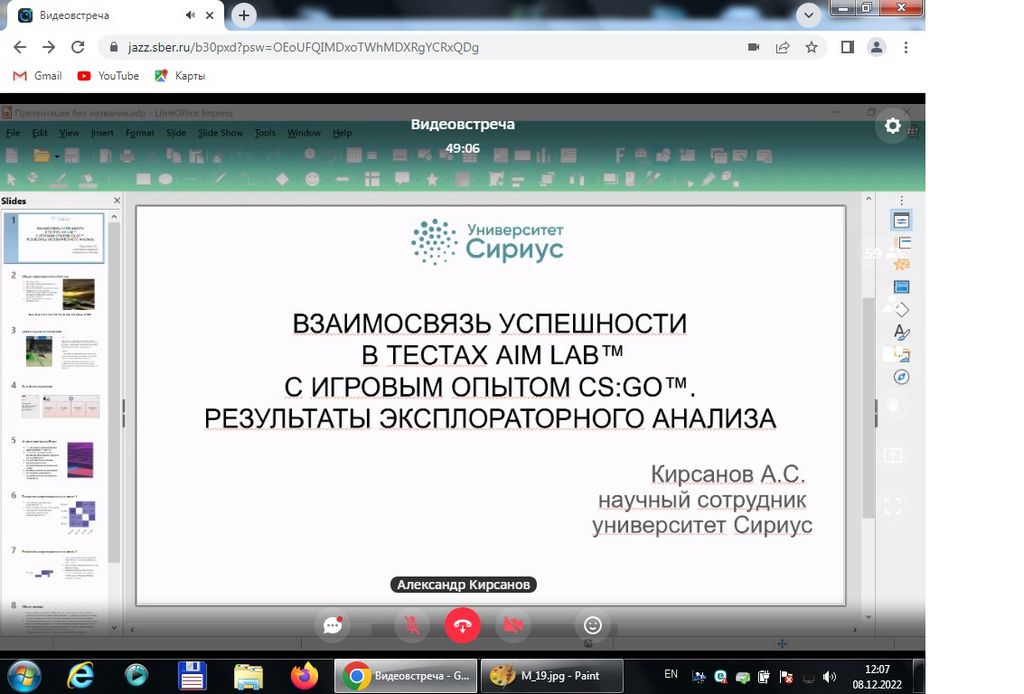The image size is (1024, 694).
Task: Toggle the Chrome side panel
Action: (847, 47)
